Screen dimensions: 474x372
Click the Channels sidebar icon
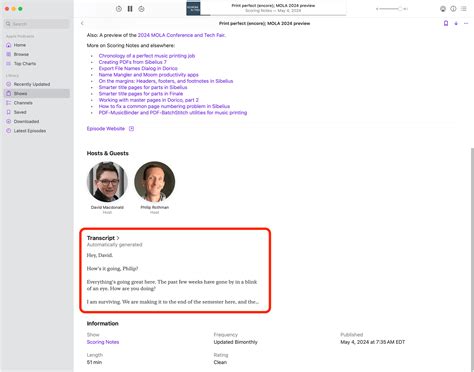(9, 103)
